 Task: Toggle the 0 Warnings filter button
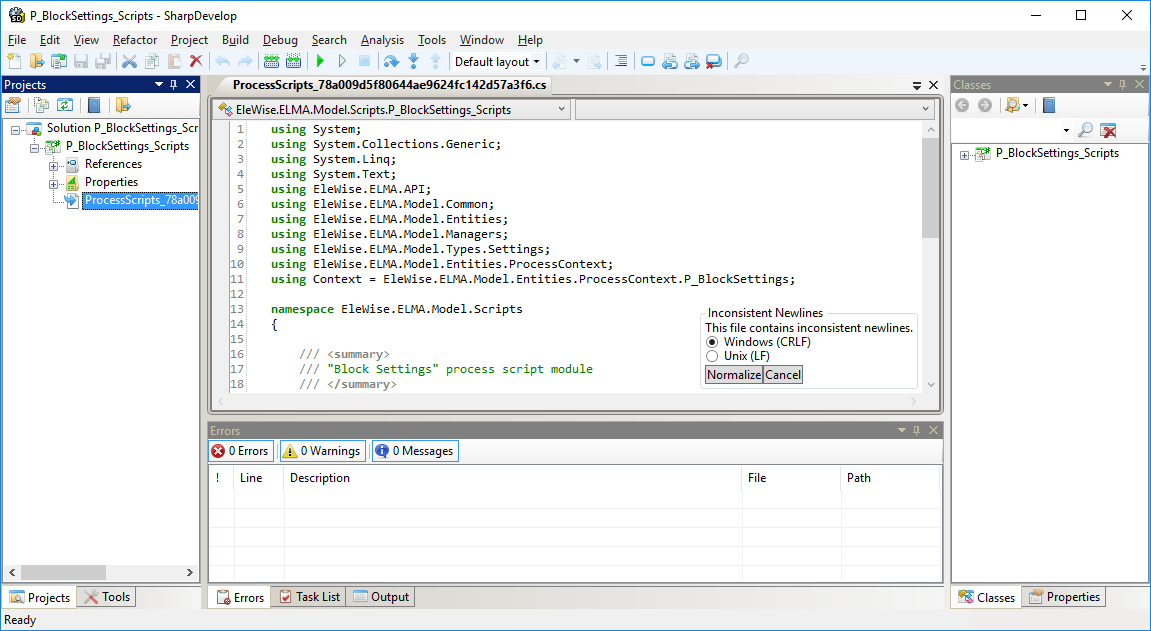click(322, 451)
